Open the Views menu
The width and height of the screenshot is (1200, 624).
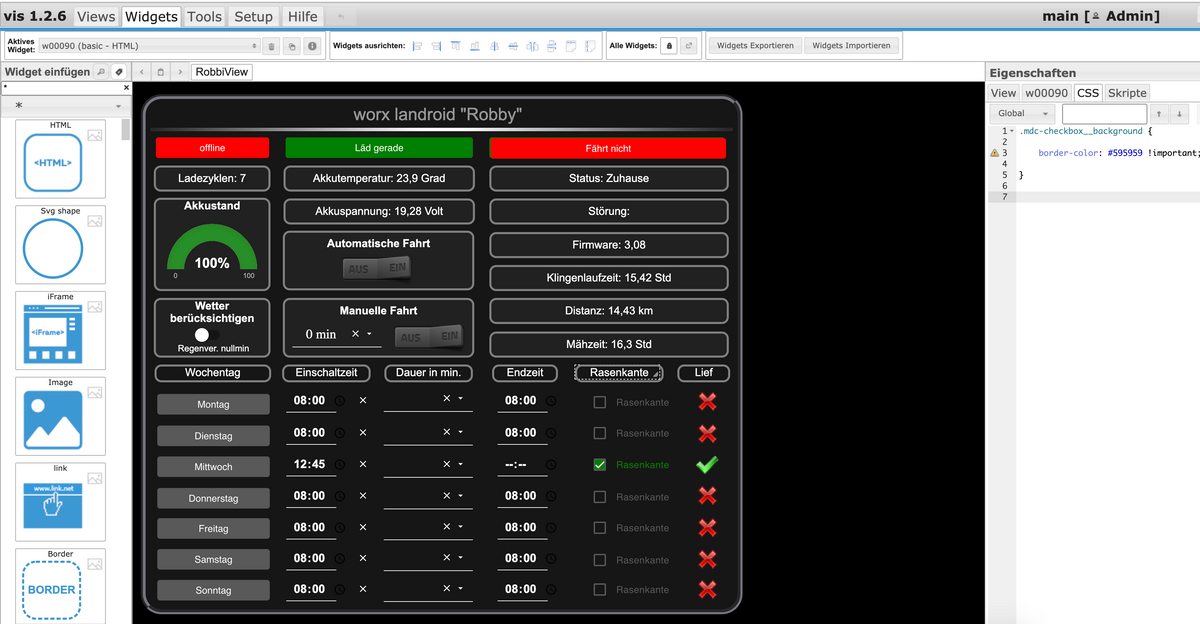pos(96,17)
